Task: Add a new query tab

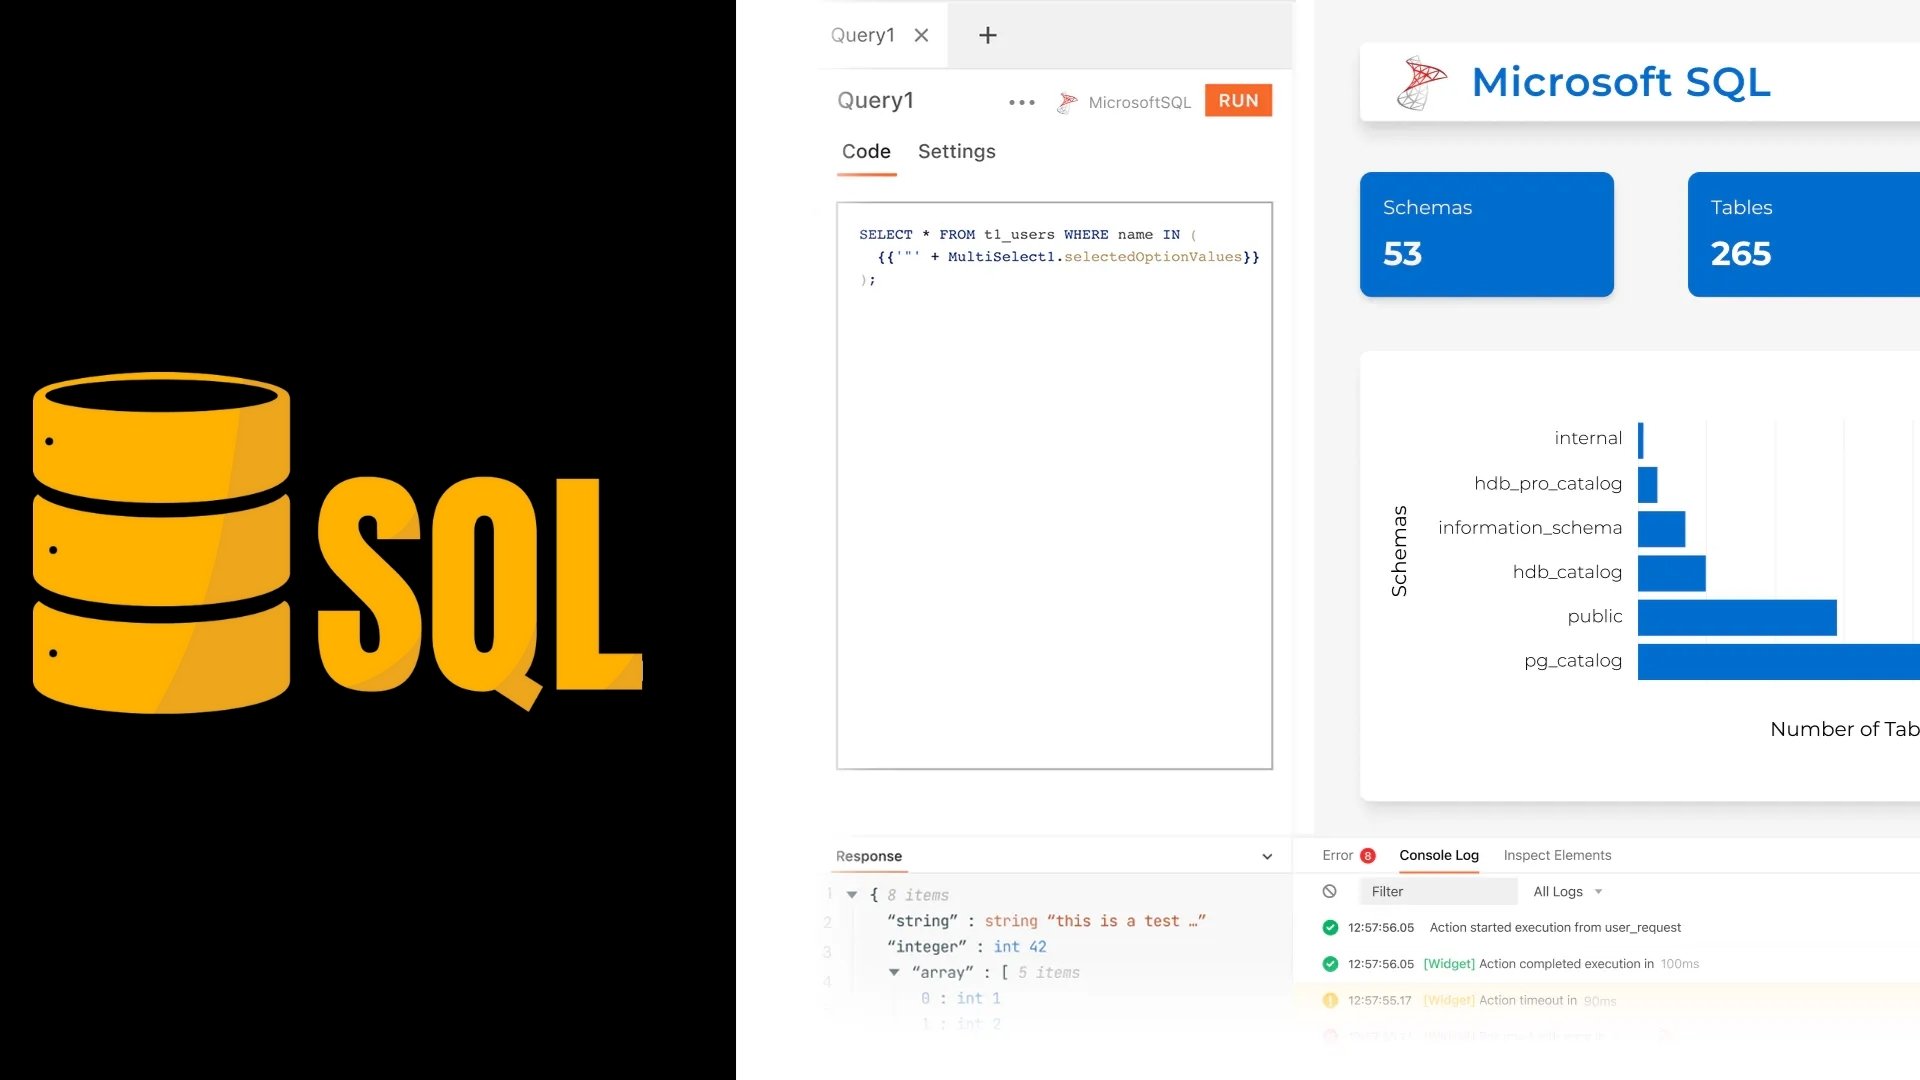Action: click(987, 35)
